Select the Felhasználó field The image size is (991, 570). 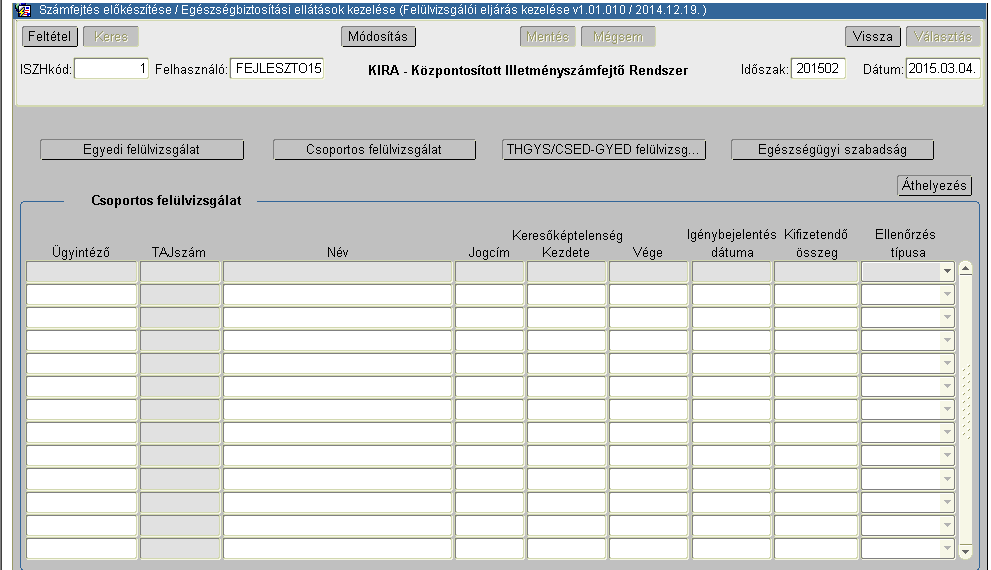(277, 68)
